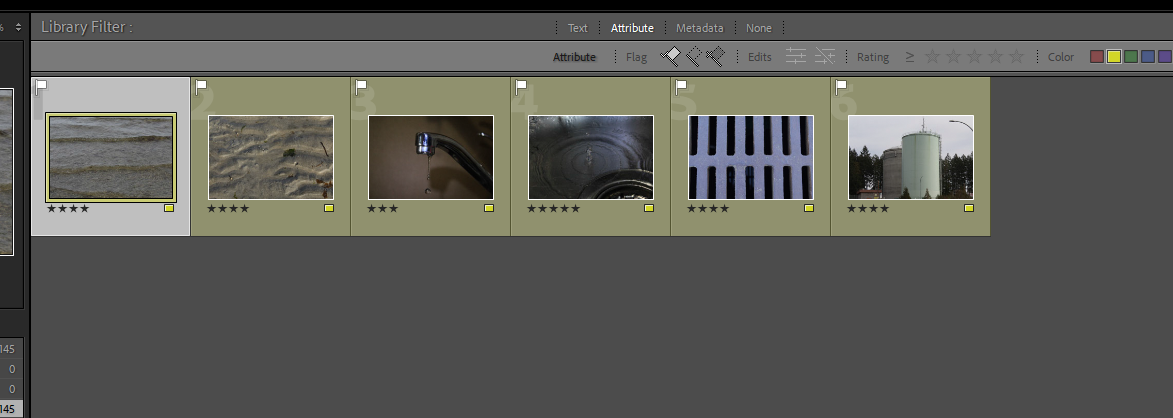
Task: Click the flag icon on the faucet photo
Action: 361,87
